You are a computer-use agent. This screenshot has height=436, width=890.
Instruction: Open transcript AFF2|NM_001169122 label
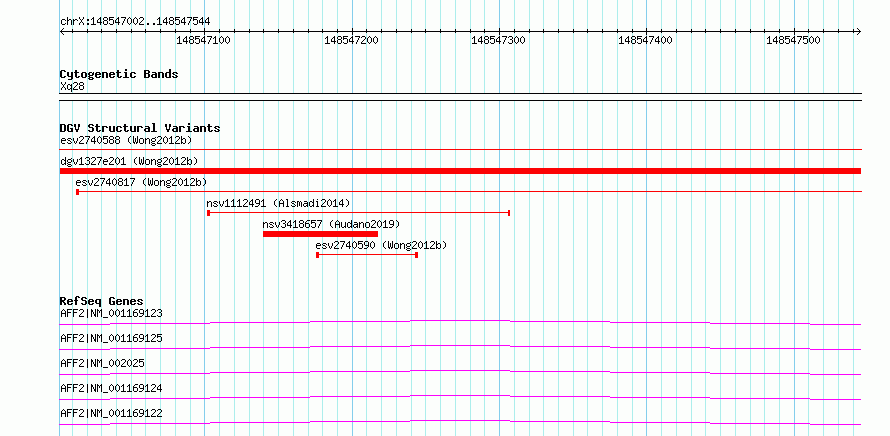pyautogui.click(x=111, y=413)
